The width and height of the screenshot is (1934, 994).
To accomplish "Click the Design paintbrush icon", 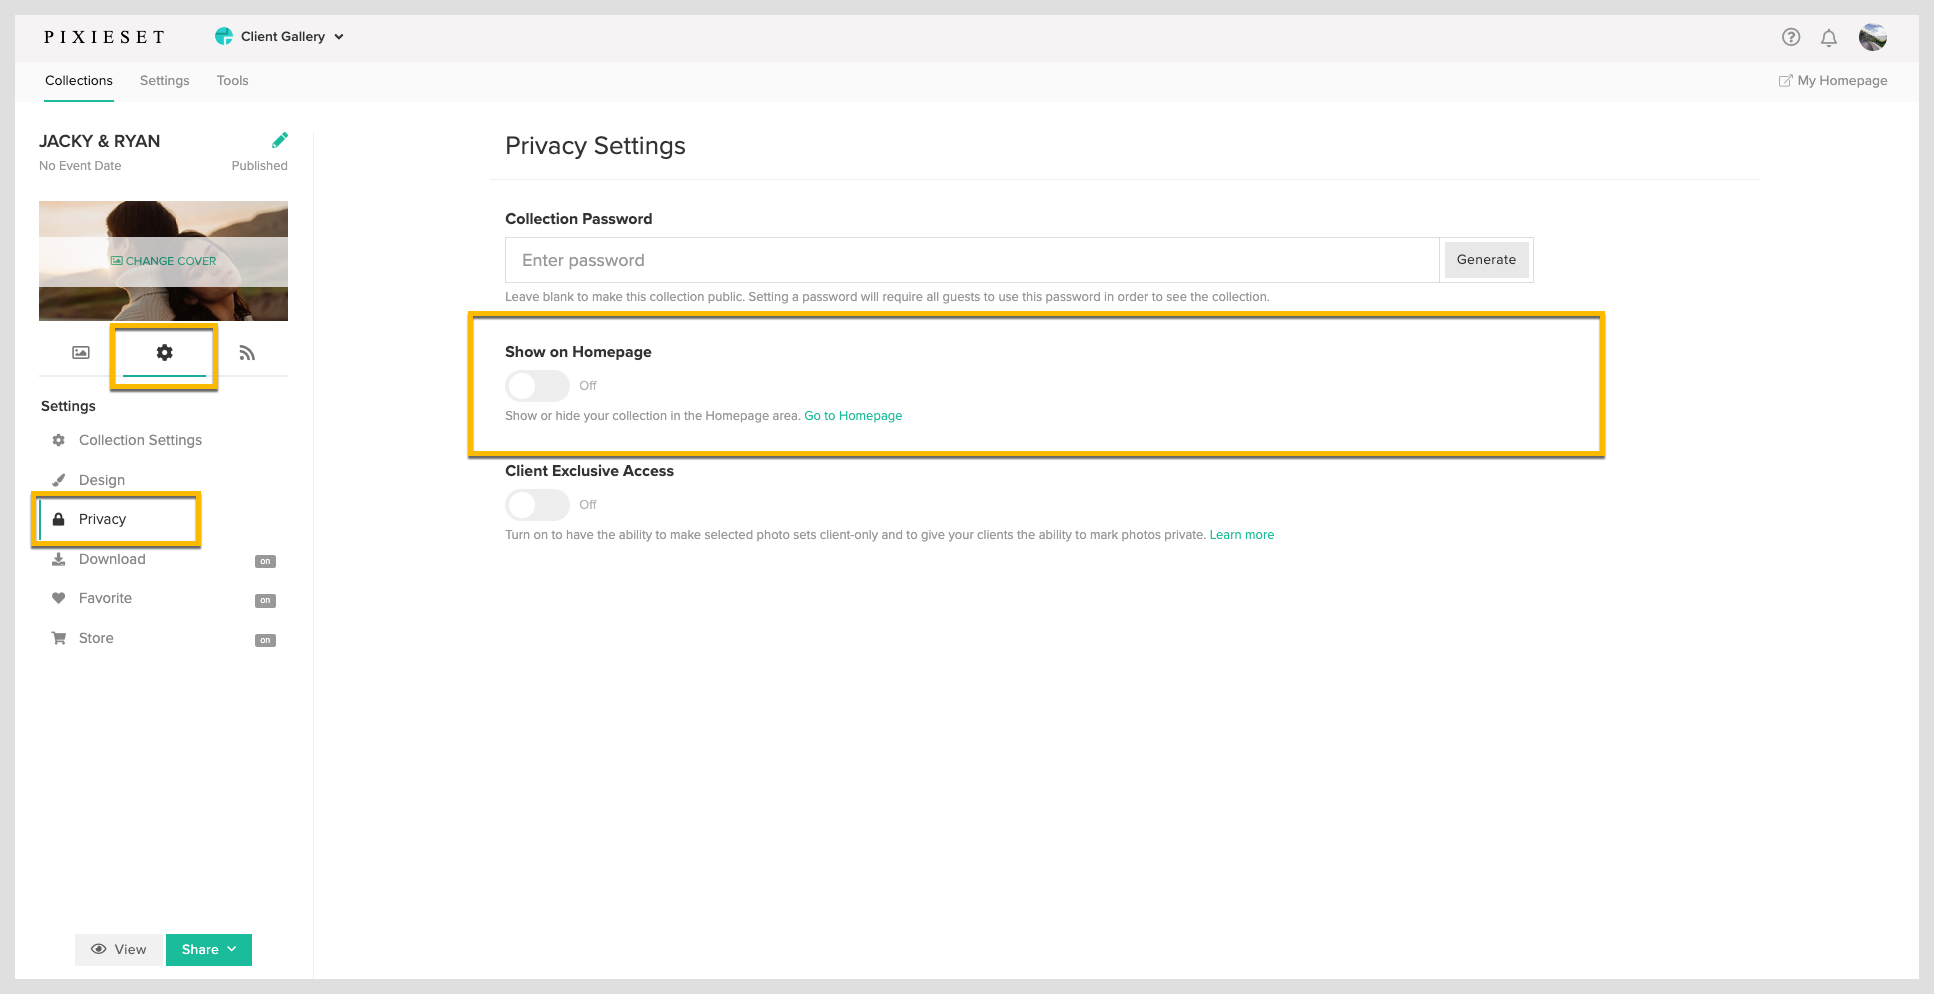I will [x=59, y=480].
